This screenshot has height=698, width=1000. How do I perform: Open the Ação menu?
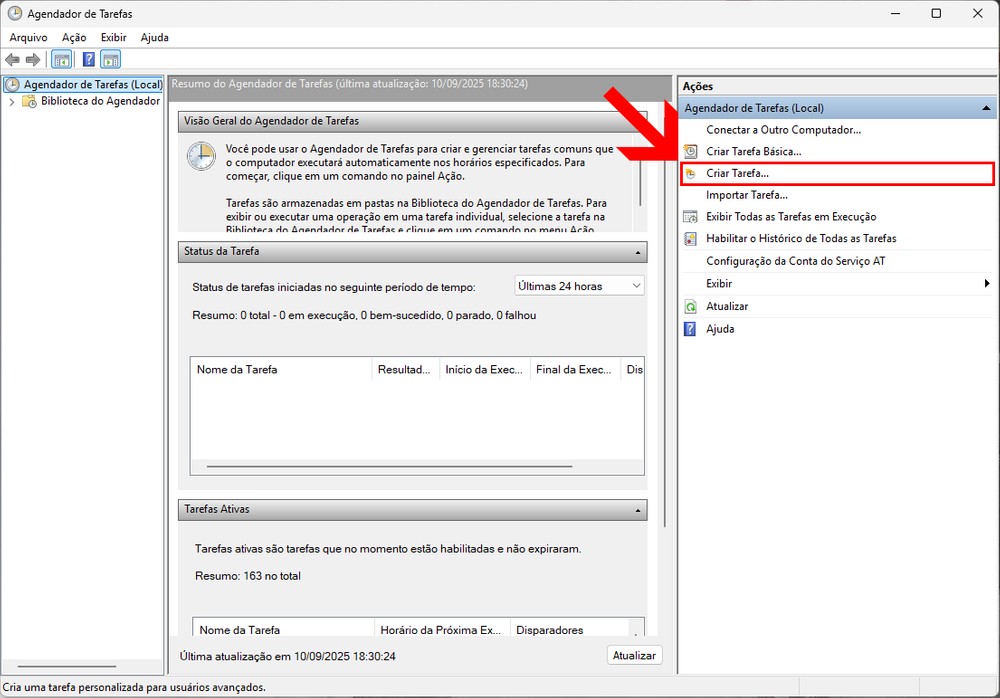74,38
